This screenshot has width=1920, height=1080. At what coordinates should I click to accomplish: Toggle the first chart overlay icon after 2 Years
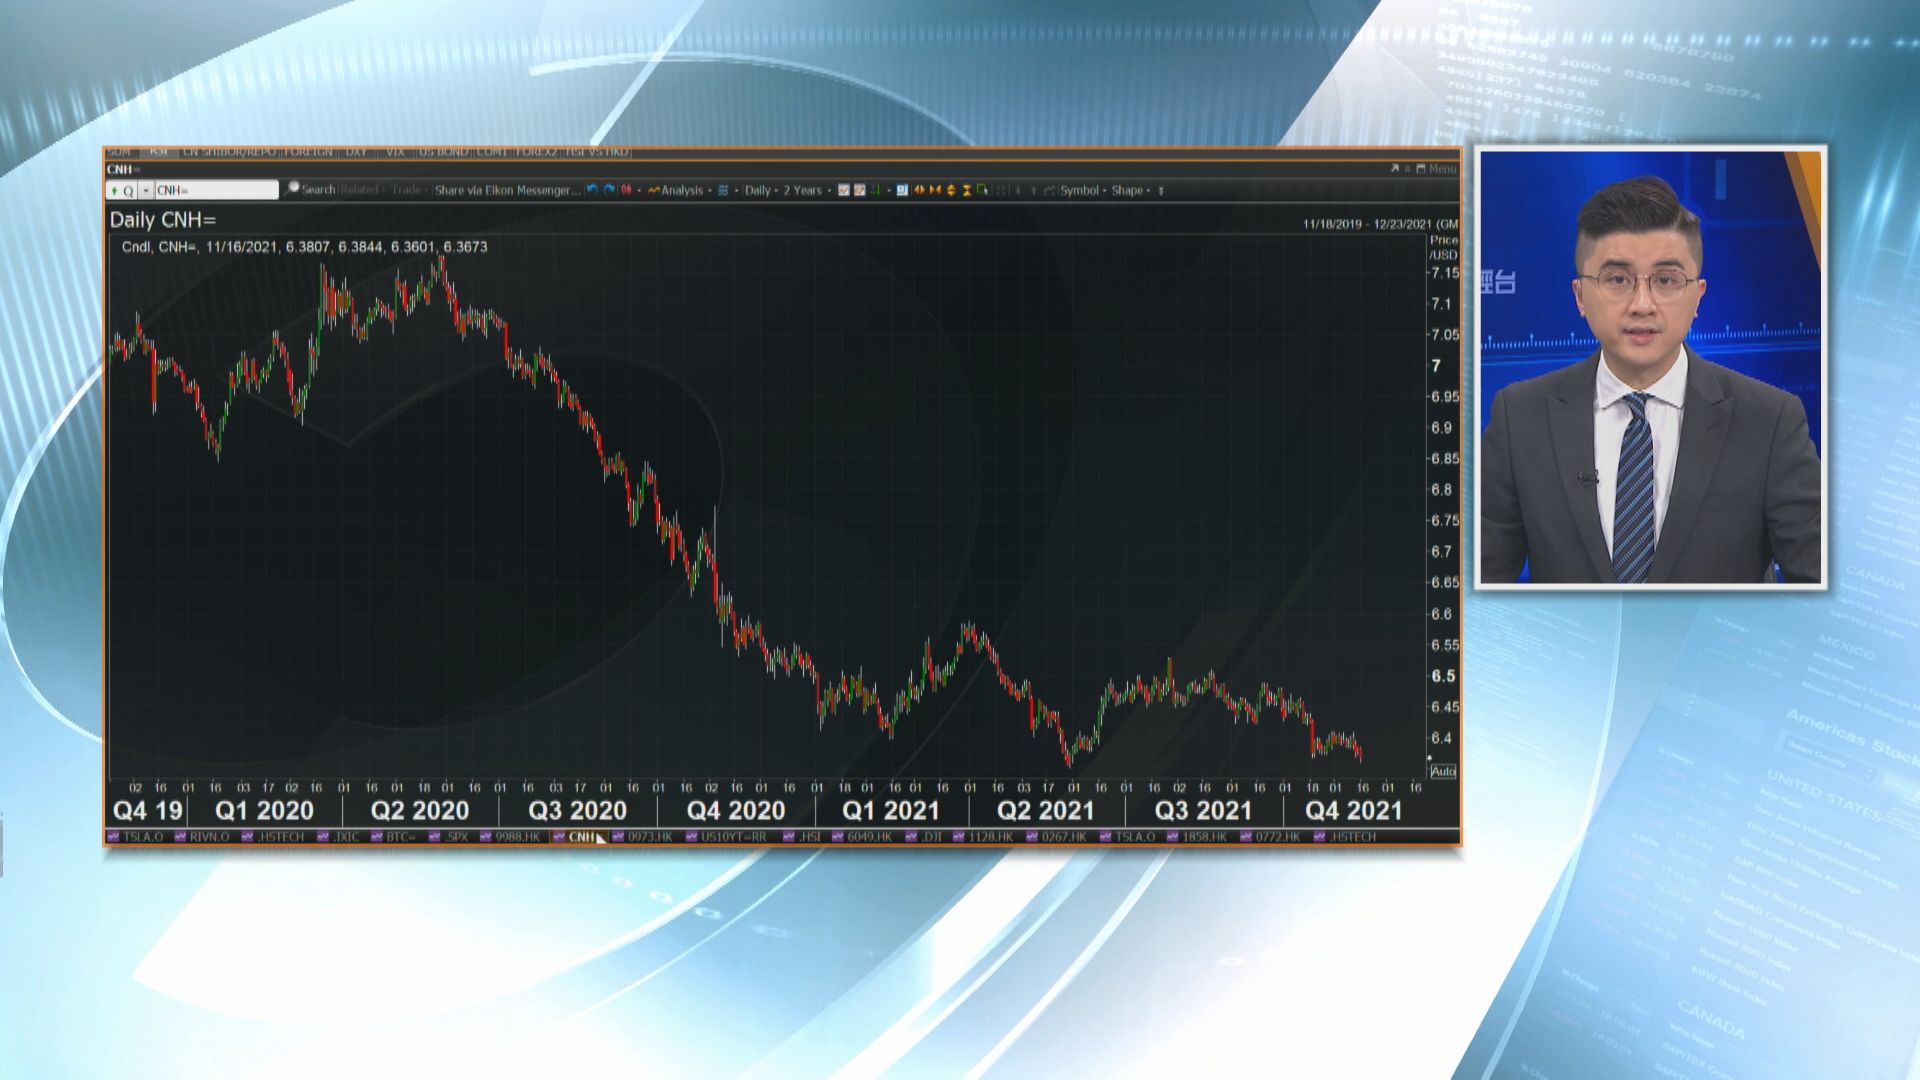(843, 190)
